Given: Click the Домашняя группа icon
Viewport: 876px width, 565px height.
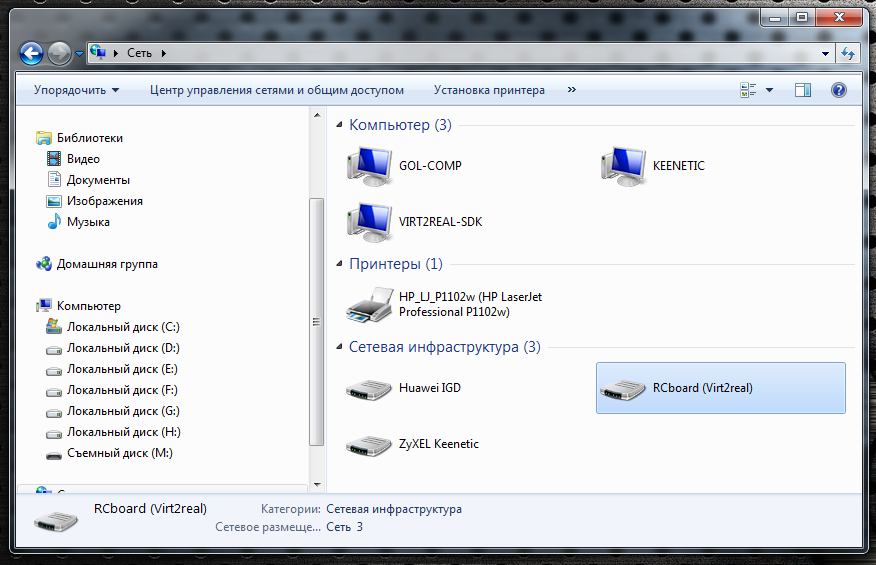Looking at the screenshot, I should 44,264.
